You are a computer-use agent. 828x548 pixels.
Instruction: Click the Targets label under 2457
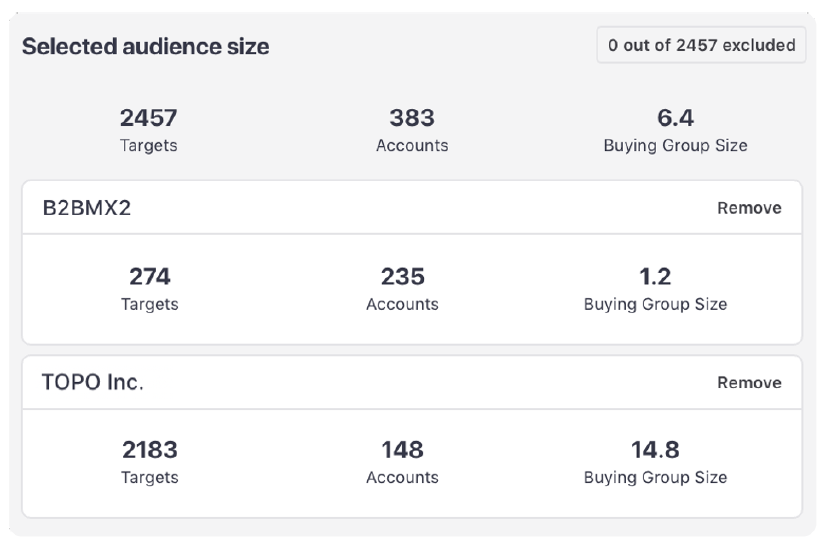[x=149, y=146]
